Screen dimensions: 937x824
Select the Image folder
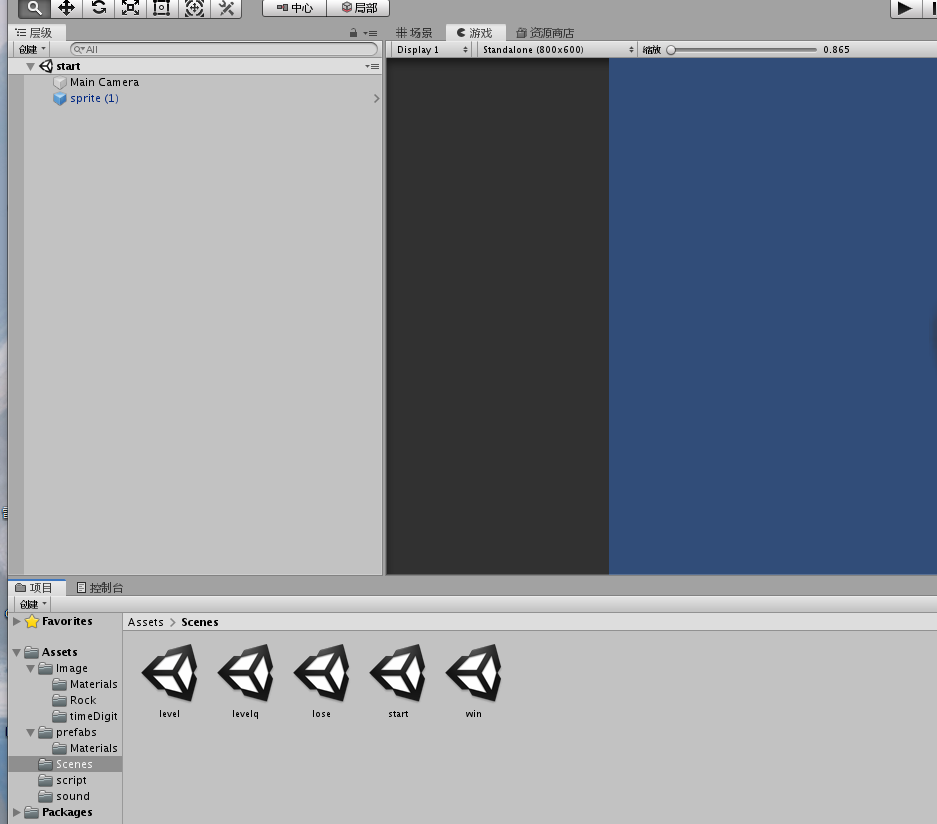(72, 669)
